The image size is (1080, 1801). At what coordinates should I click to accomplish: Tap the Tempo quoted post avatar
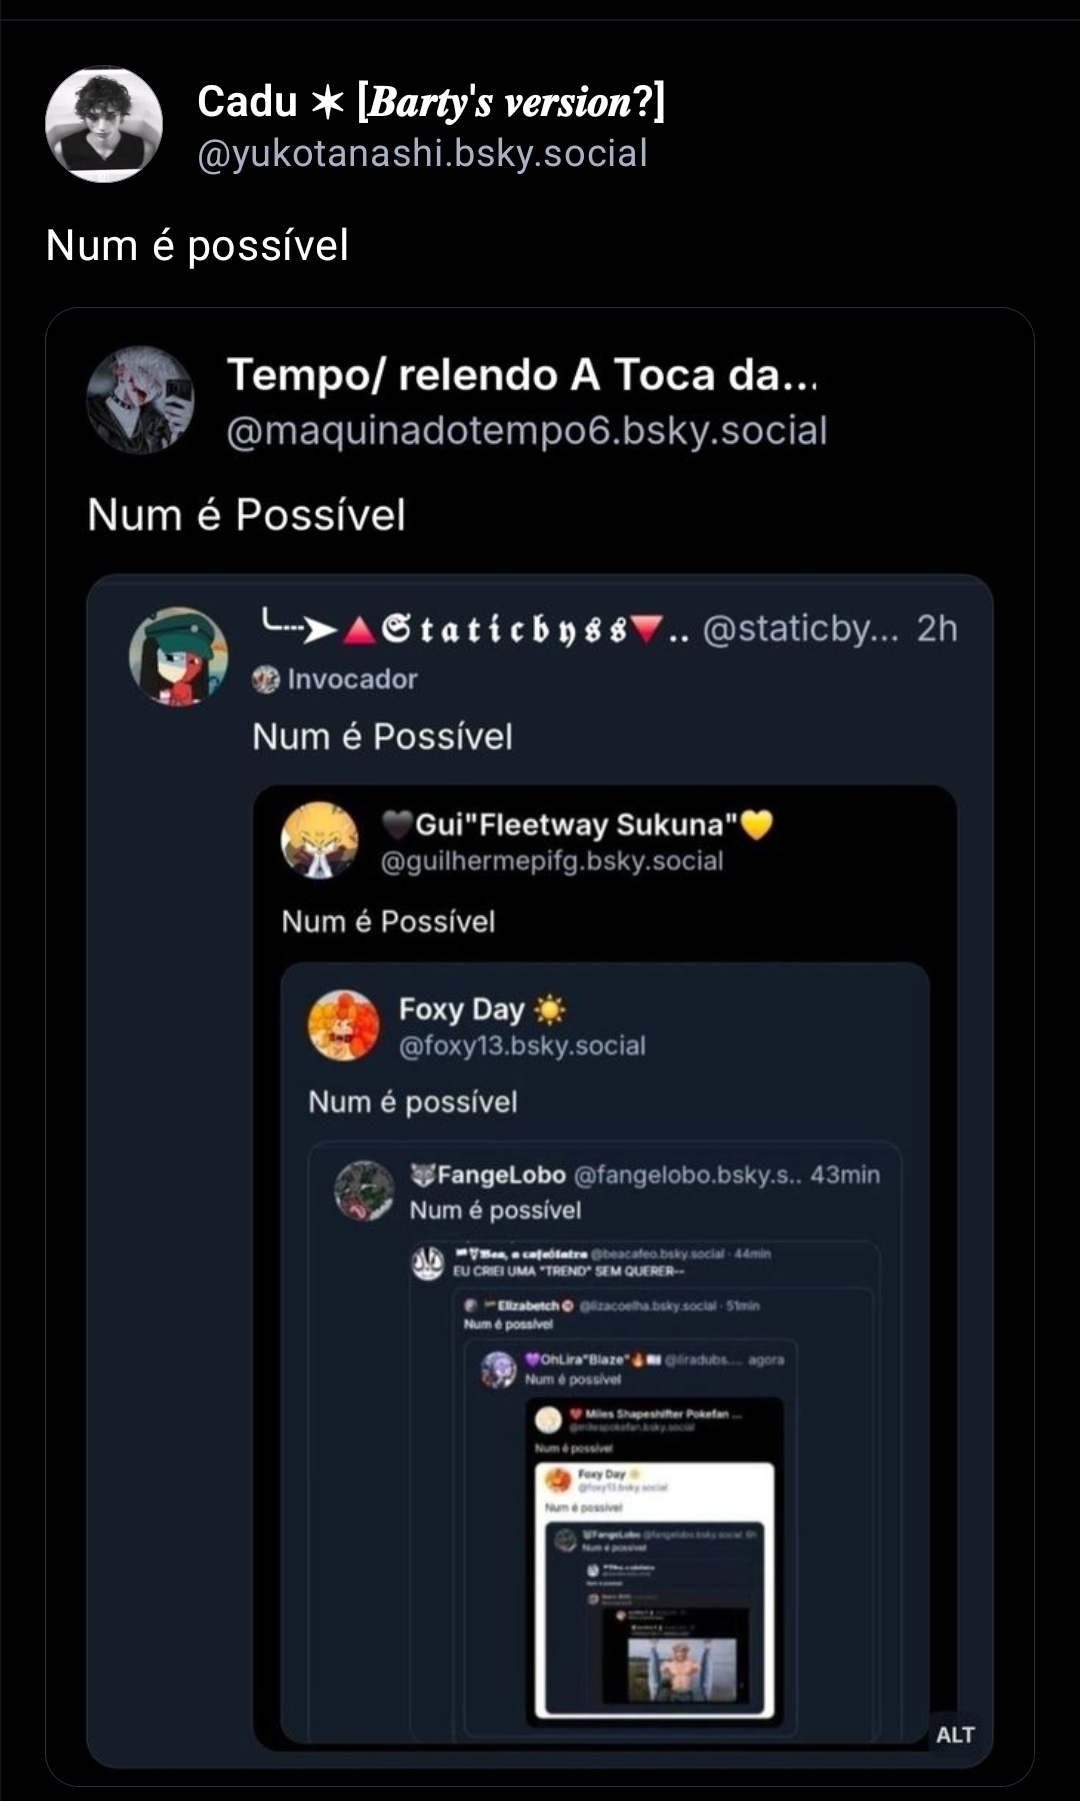coord(140,400)
